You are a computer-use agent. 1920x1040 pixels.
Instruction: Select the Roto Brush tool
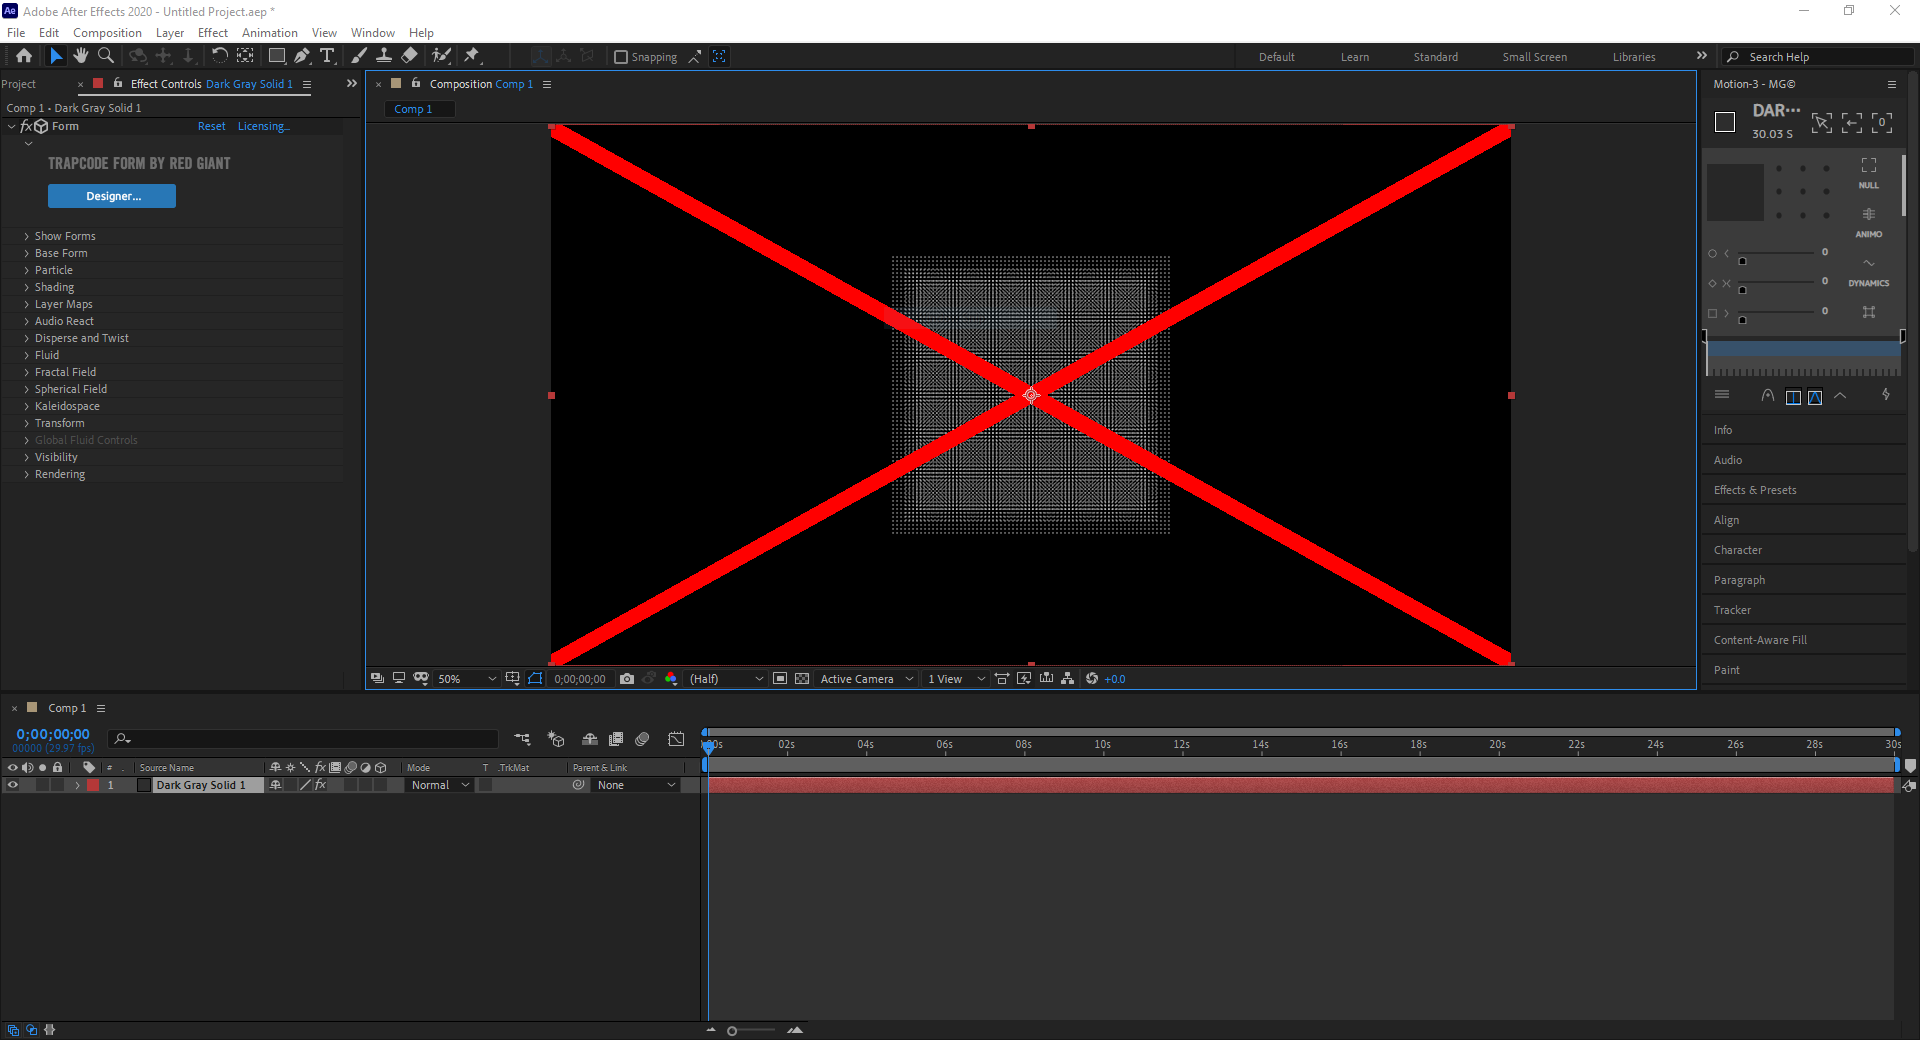[x=441, y=56]
